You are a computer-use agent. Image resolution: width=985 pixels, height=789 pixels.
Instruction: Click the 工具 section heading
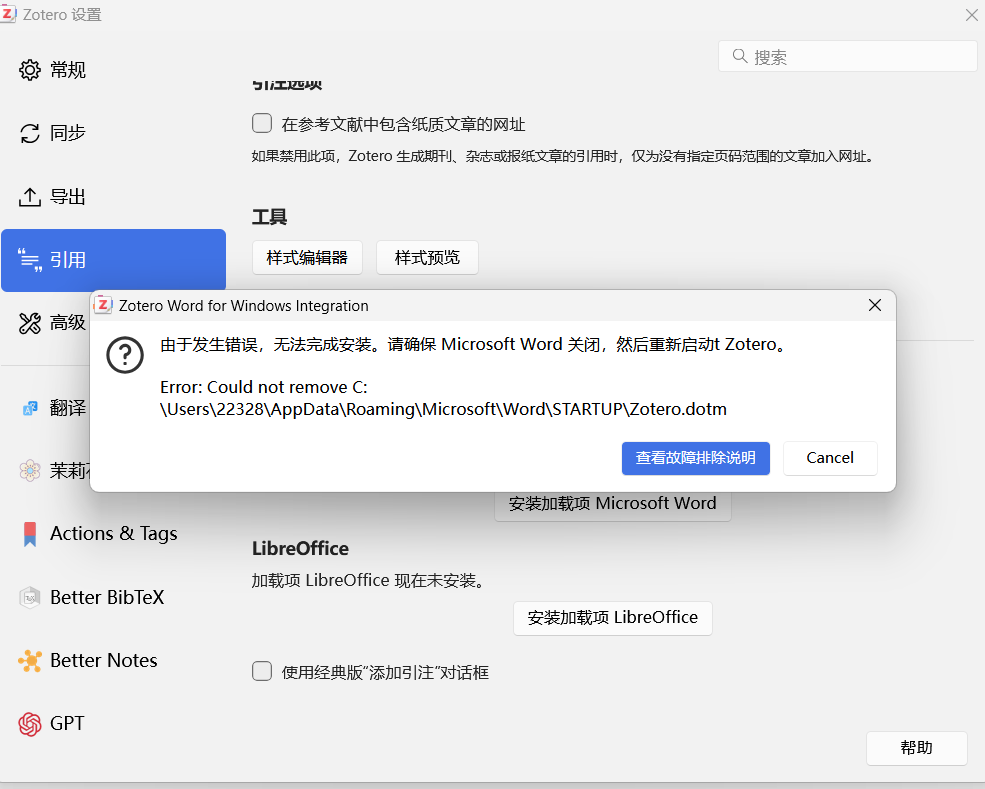269,217
